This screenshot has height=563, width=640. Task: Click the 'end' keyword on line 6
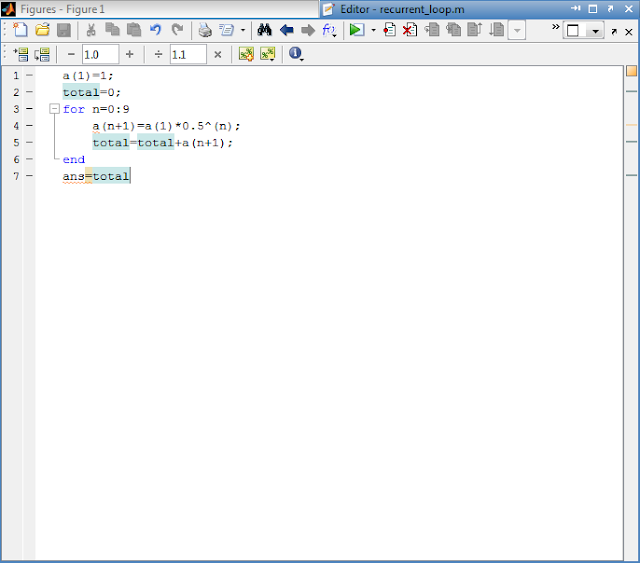click(73, 160)
